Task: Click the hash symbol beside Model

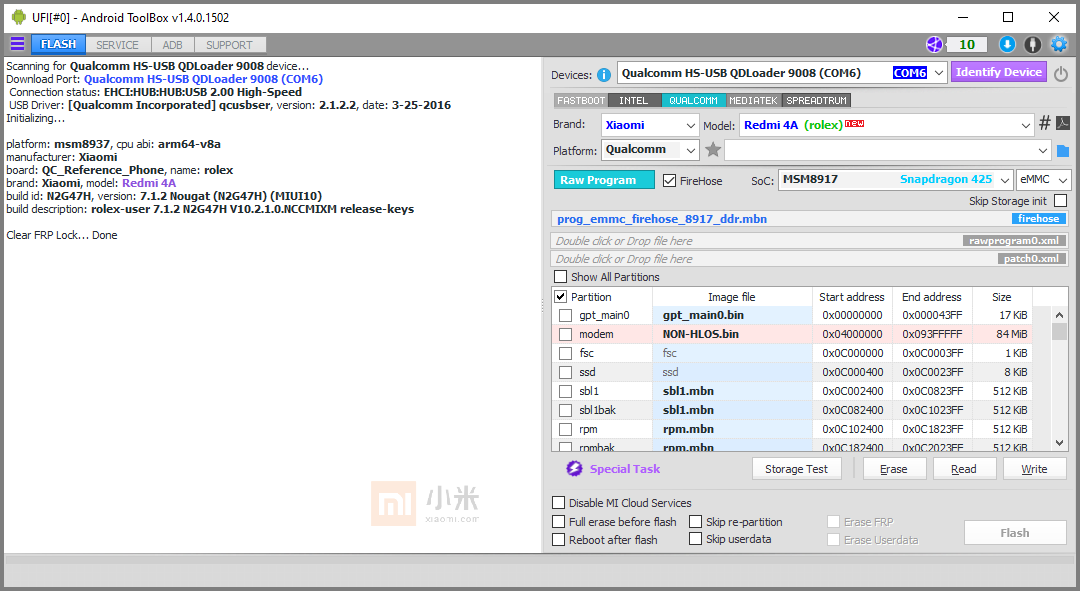Action: coord(1045,123)
